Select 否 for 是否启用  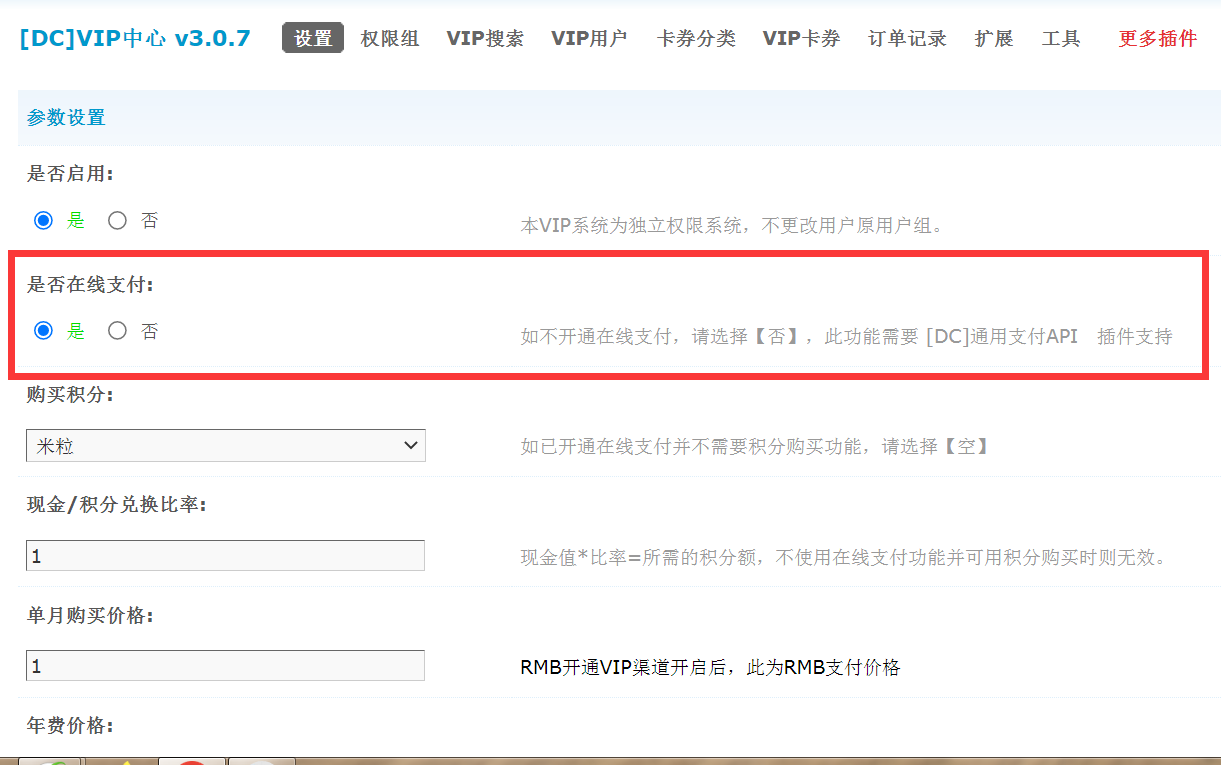[x=118, y=220]
